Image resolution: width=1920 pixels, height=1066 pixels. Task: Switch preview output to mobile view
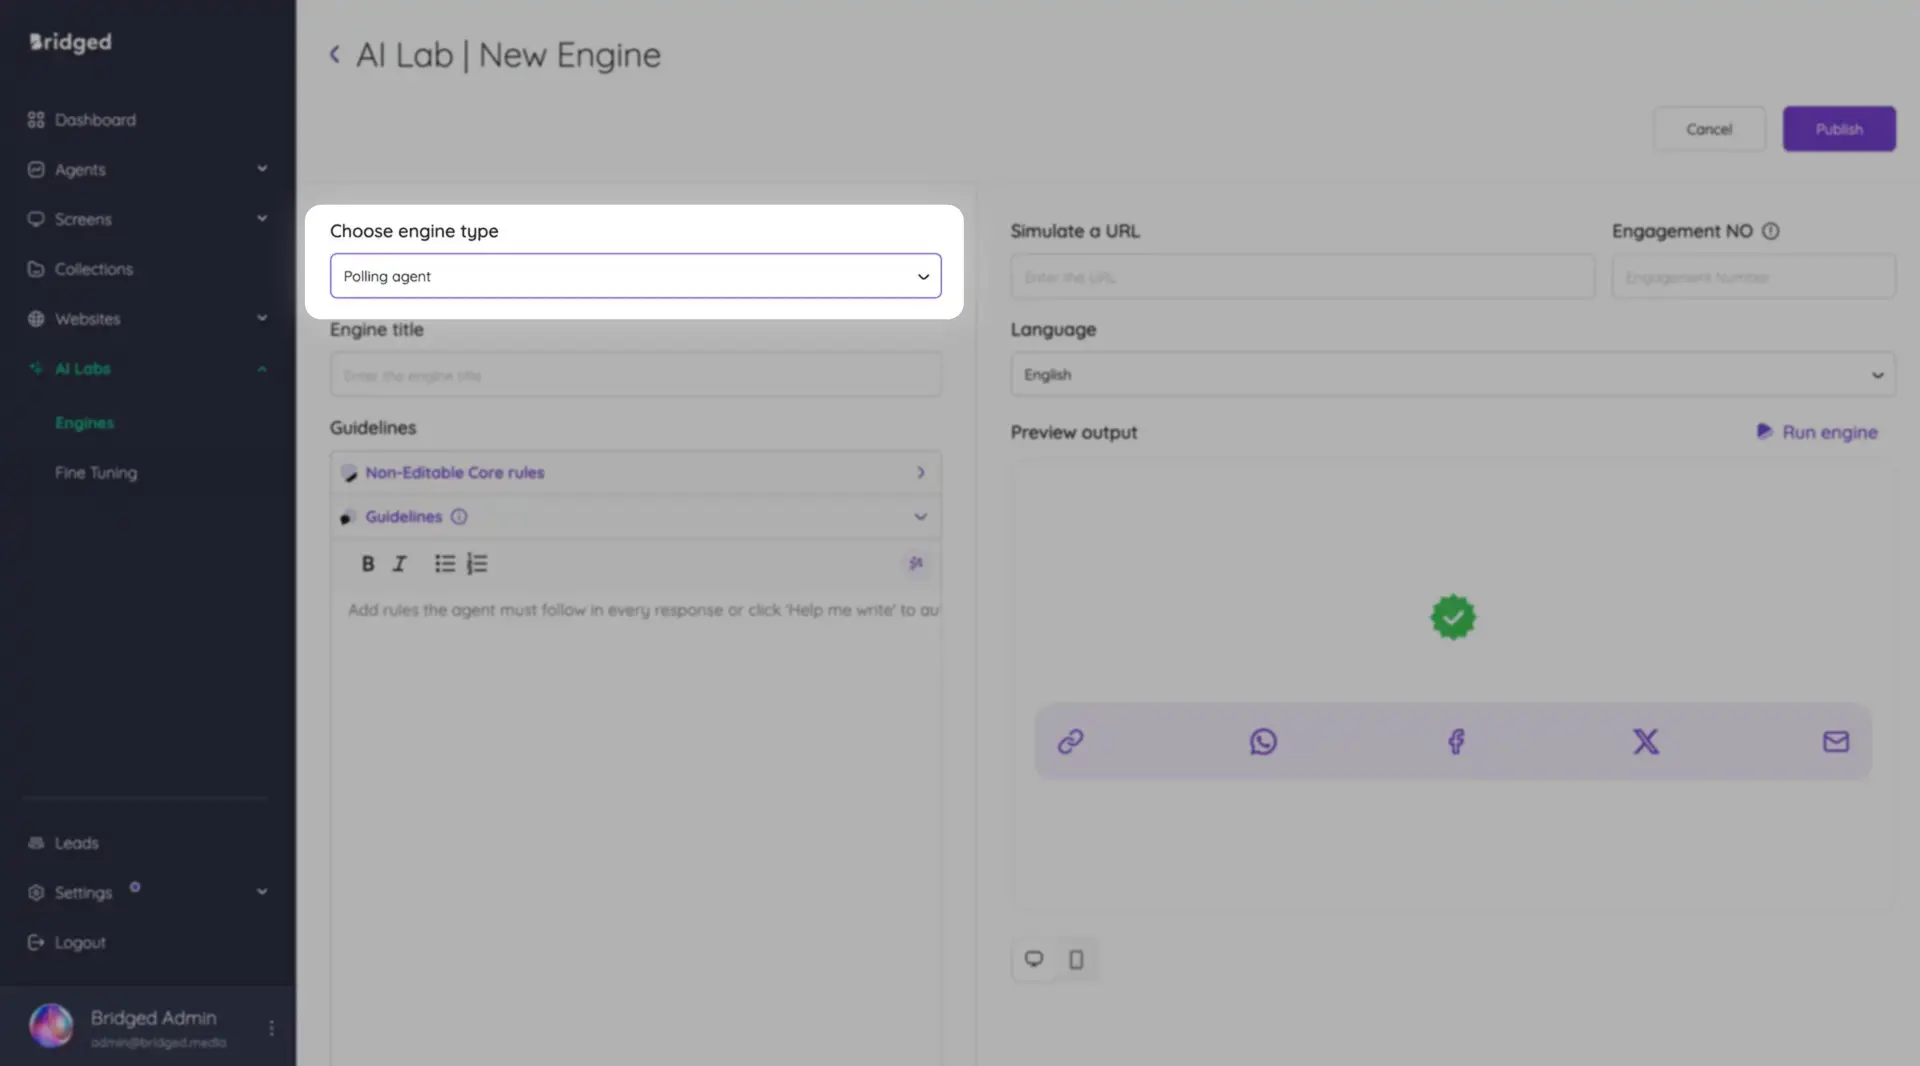pos(1076,958)
